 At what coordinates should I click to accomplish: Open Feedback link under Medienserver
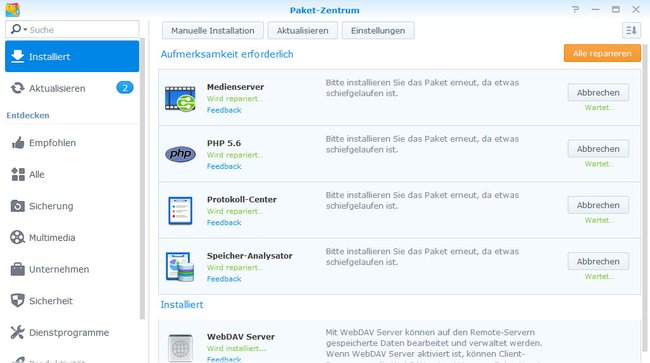[x=224, y=110]
